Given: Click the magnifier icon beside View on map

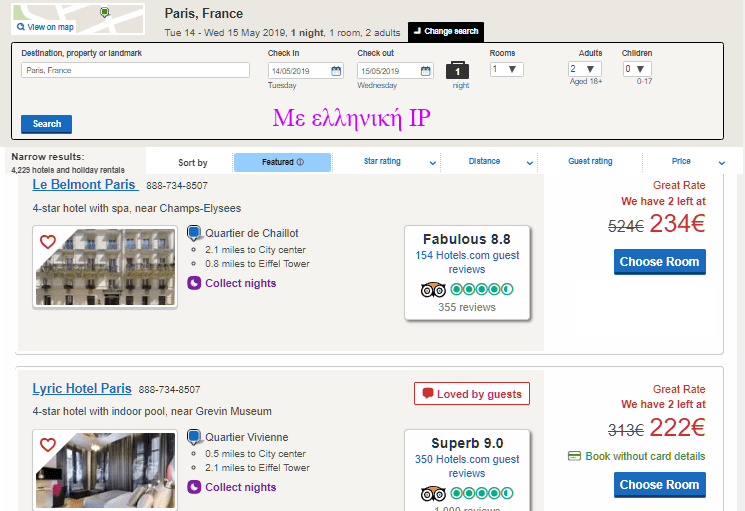Looking at the screenshot, I should coord(20,27).
